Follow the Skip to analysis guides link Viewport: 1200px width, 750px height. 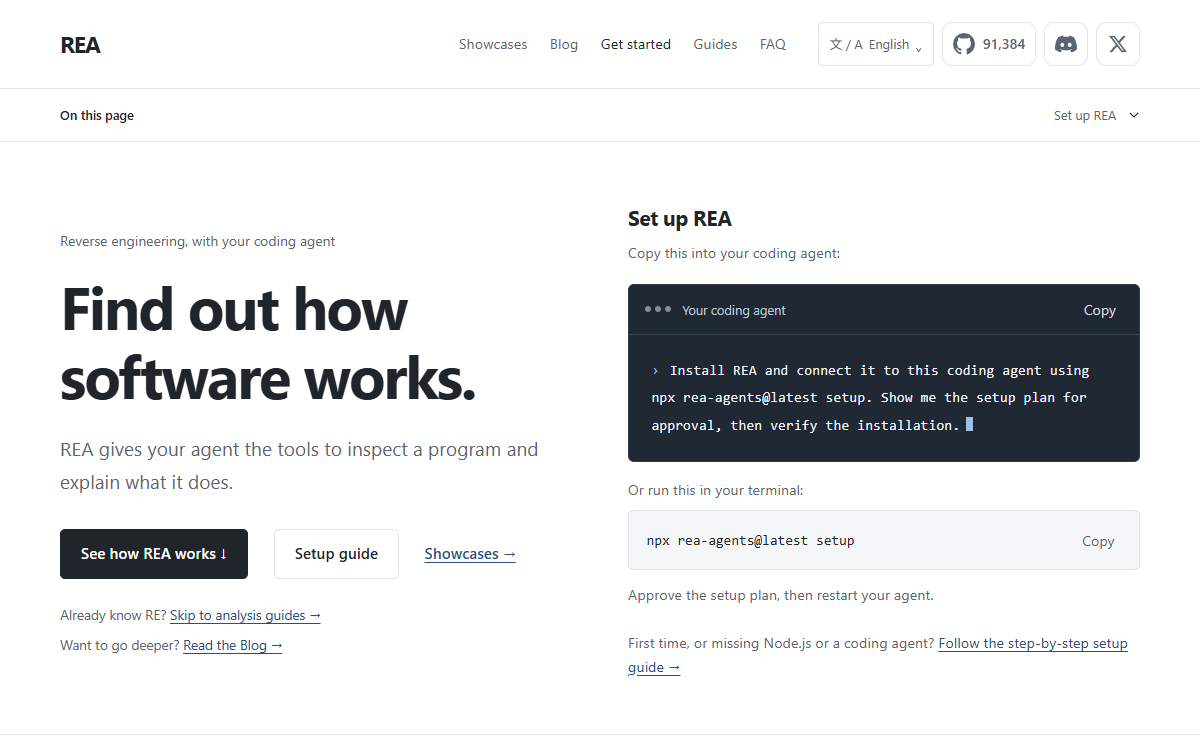point(245,615)
